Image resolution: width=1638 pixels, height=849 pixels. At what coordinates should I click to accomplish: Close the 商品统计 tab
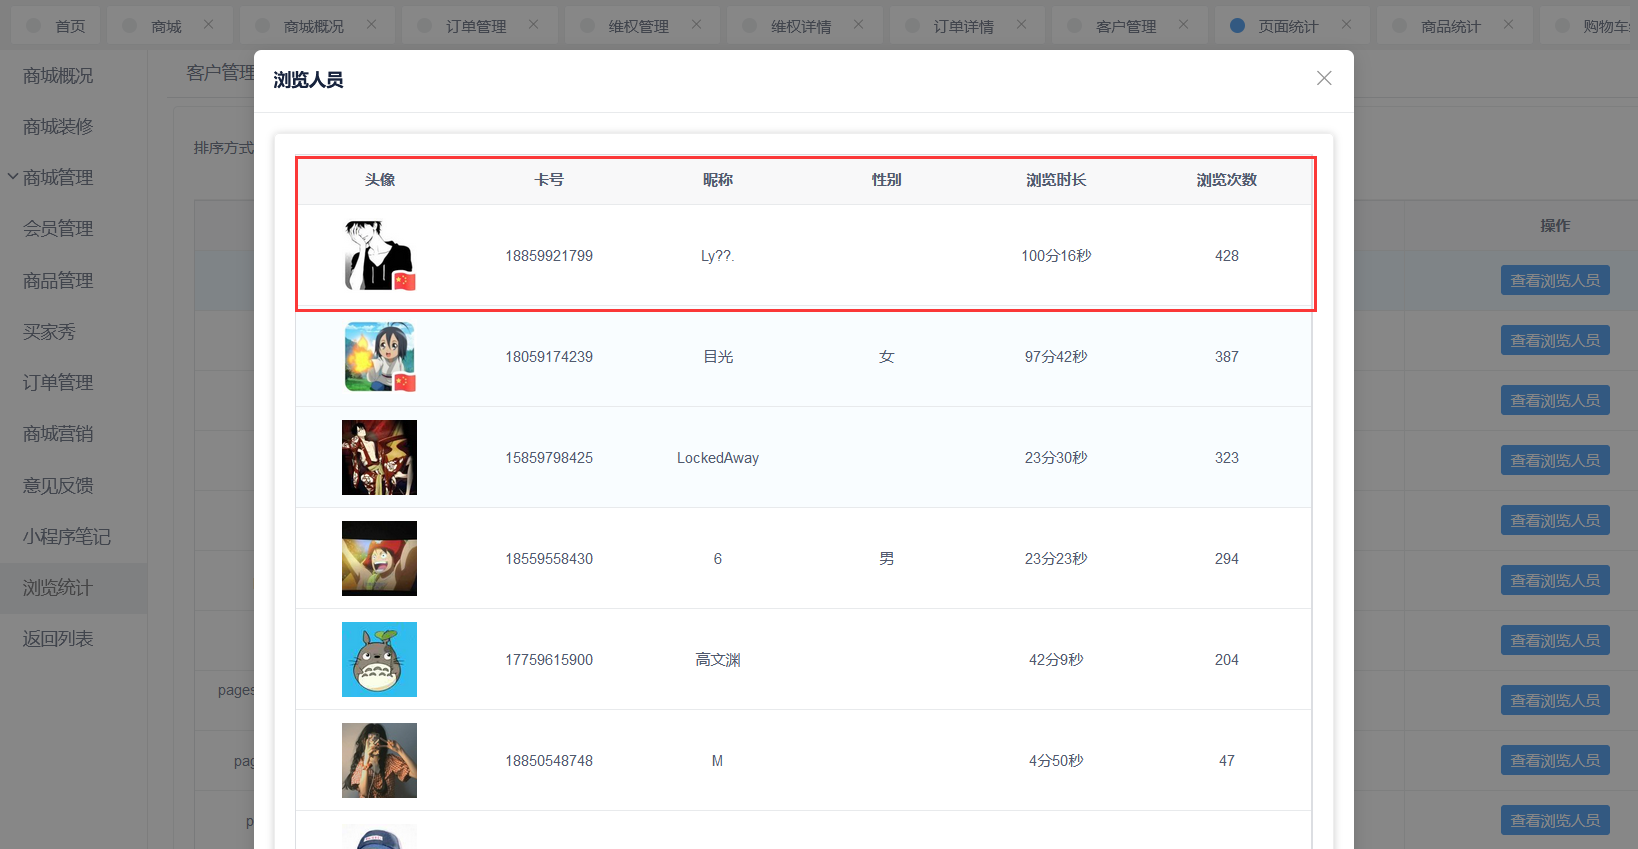[1508, 24]
